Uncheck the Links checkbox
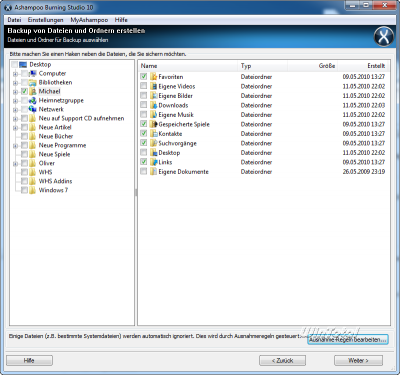400x375 pixels. point(144,162)
